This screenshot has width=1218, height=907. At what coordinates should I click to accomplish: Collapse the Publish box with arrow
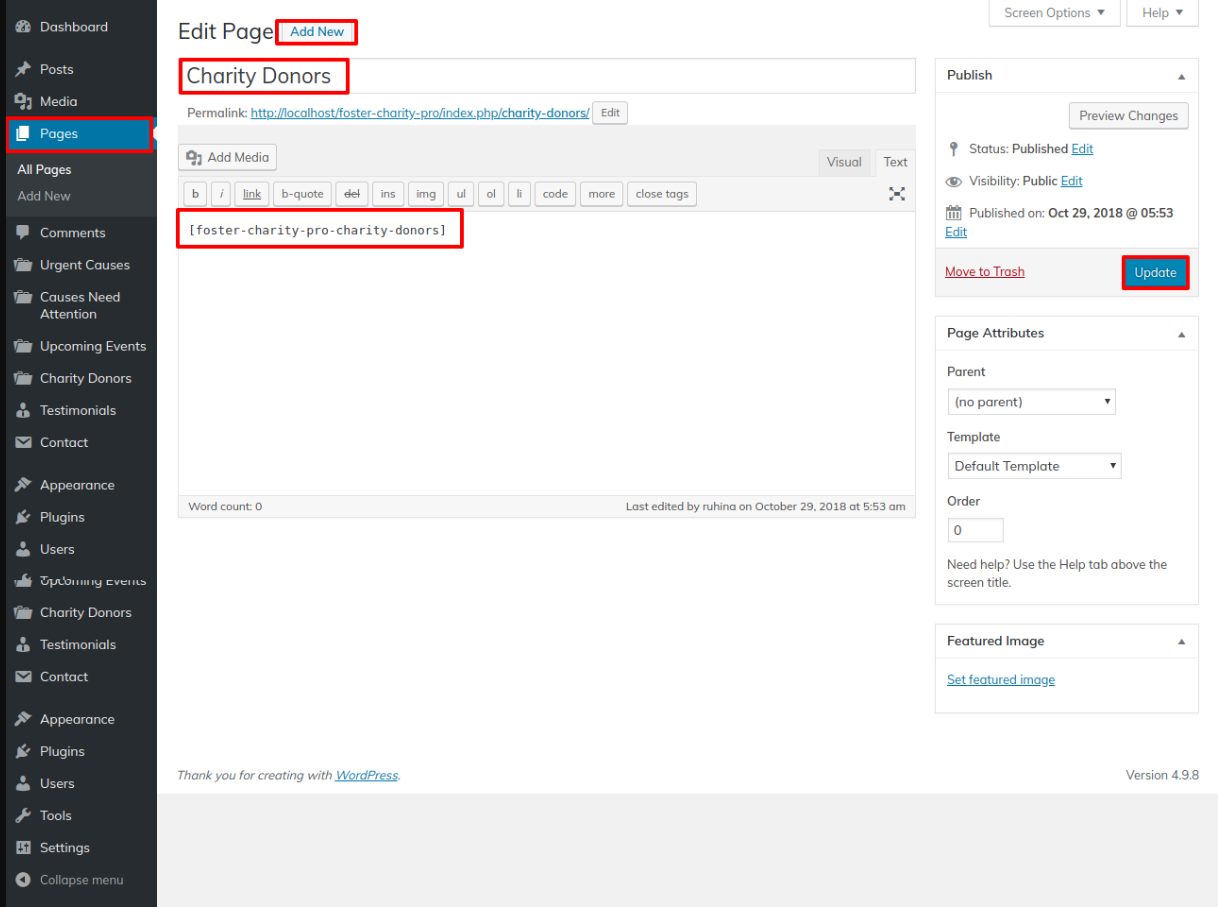[1181, 76]
